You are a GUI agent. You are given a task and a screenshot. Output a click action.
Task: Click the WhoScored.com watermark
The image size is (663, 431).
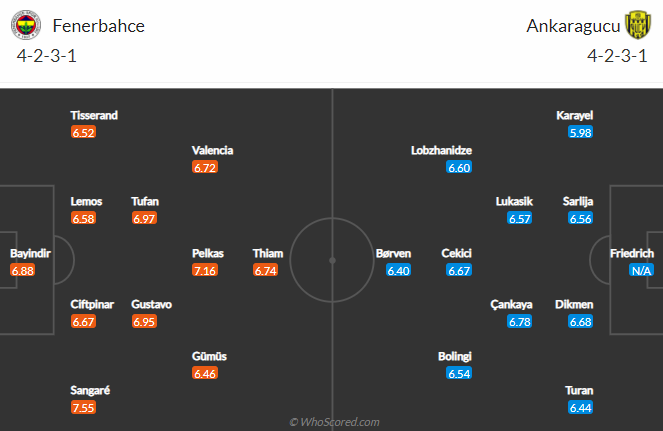pos(334,422)
